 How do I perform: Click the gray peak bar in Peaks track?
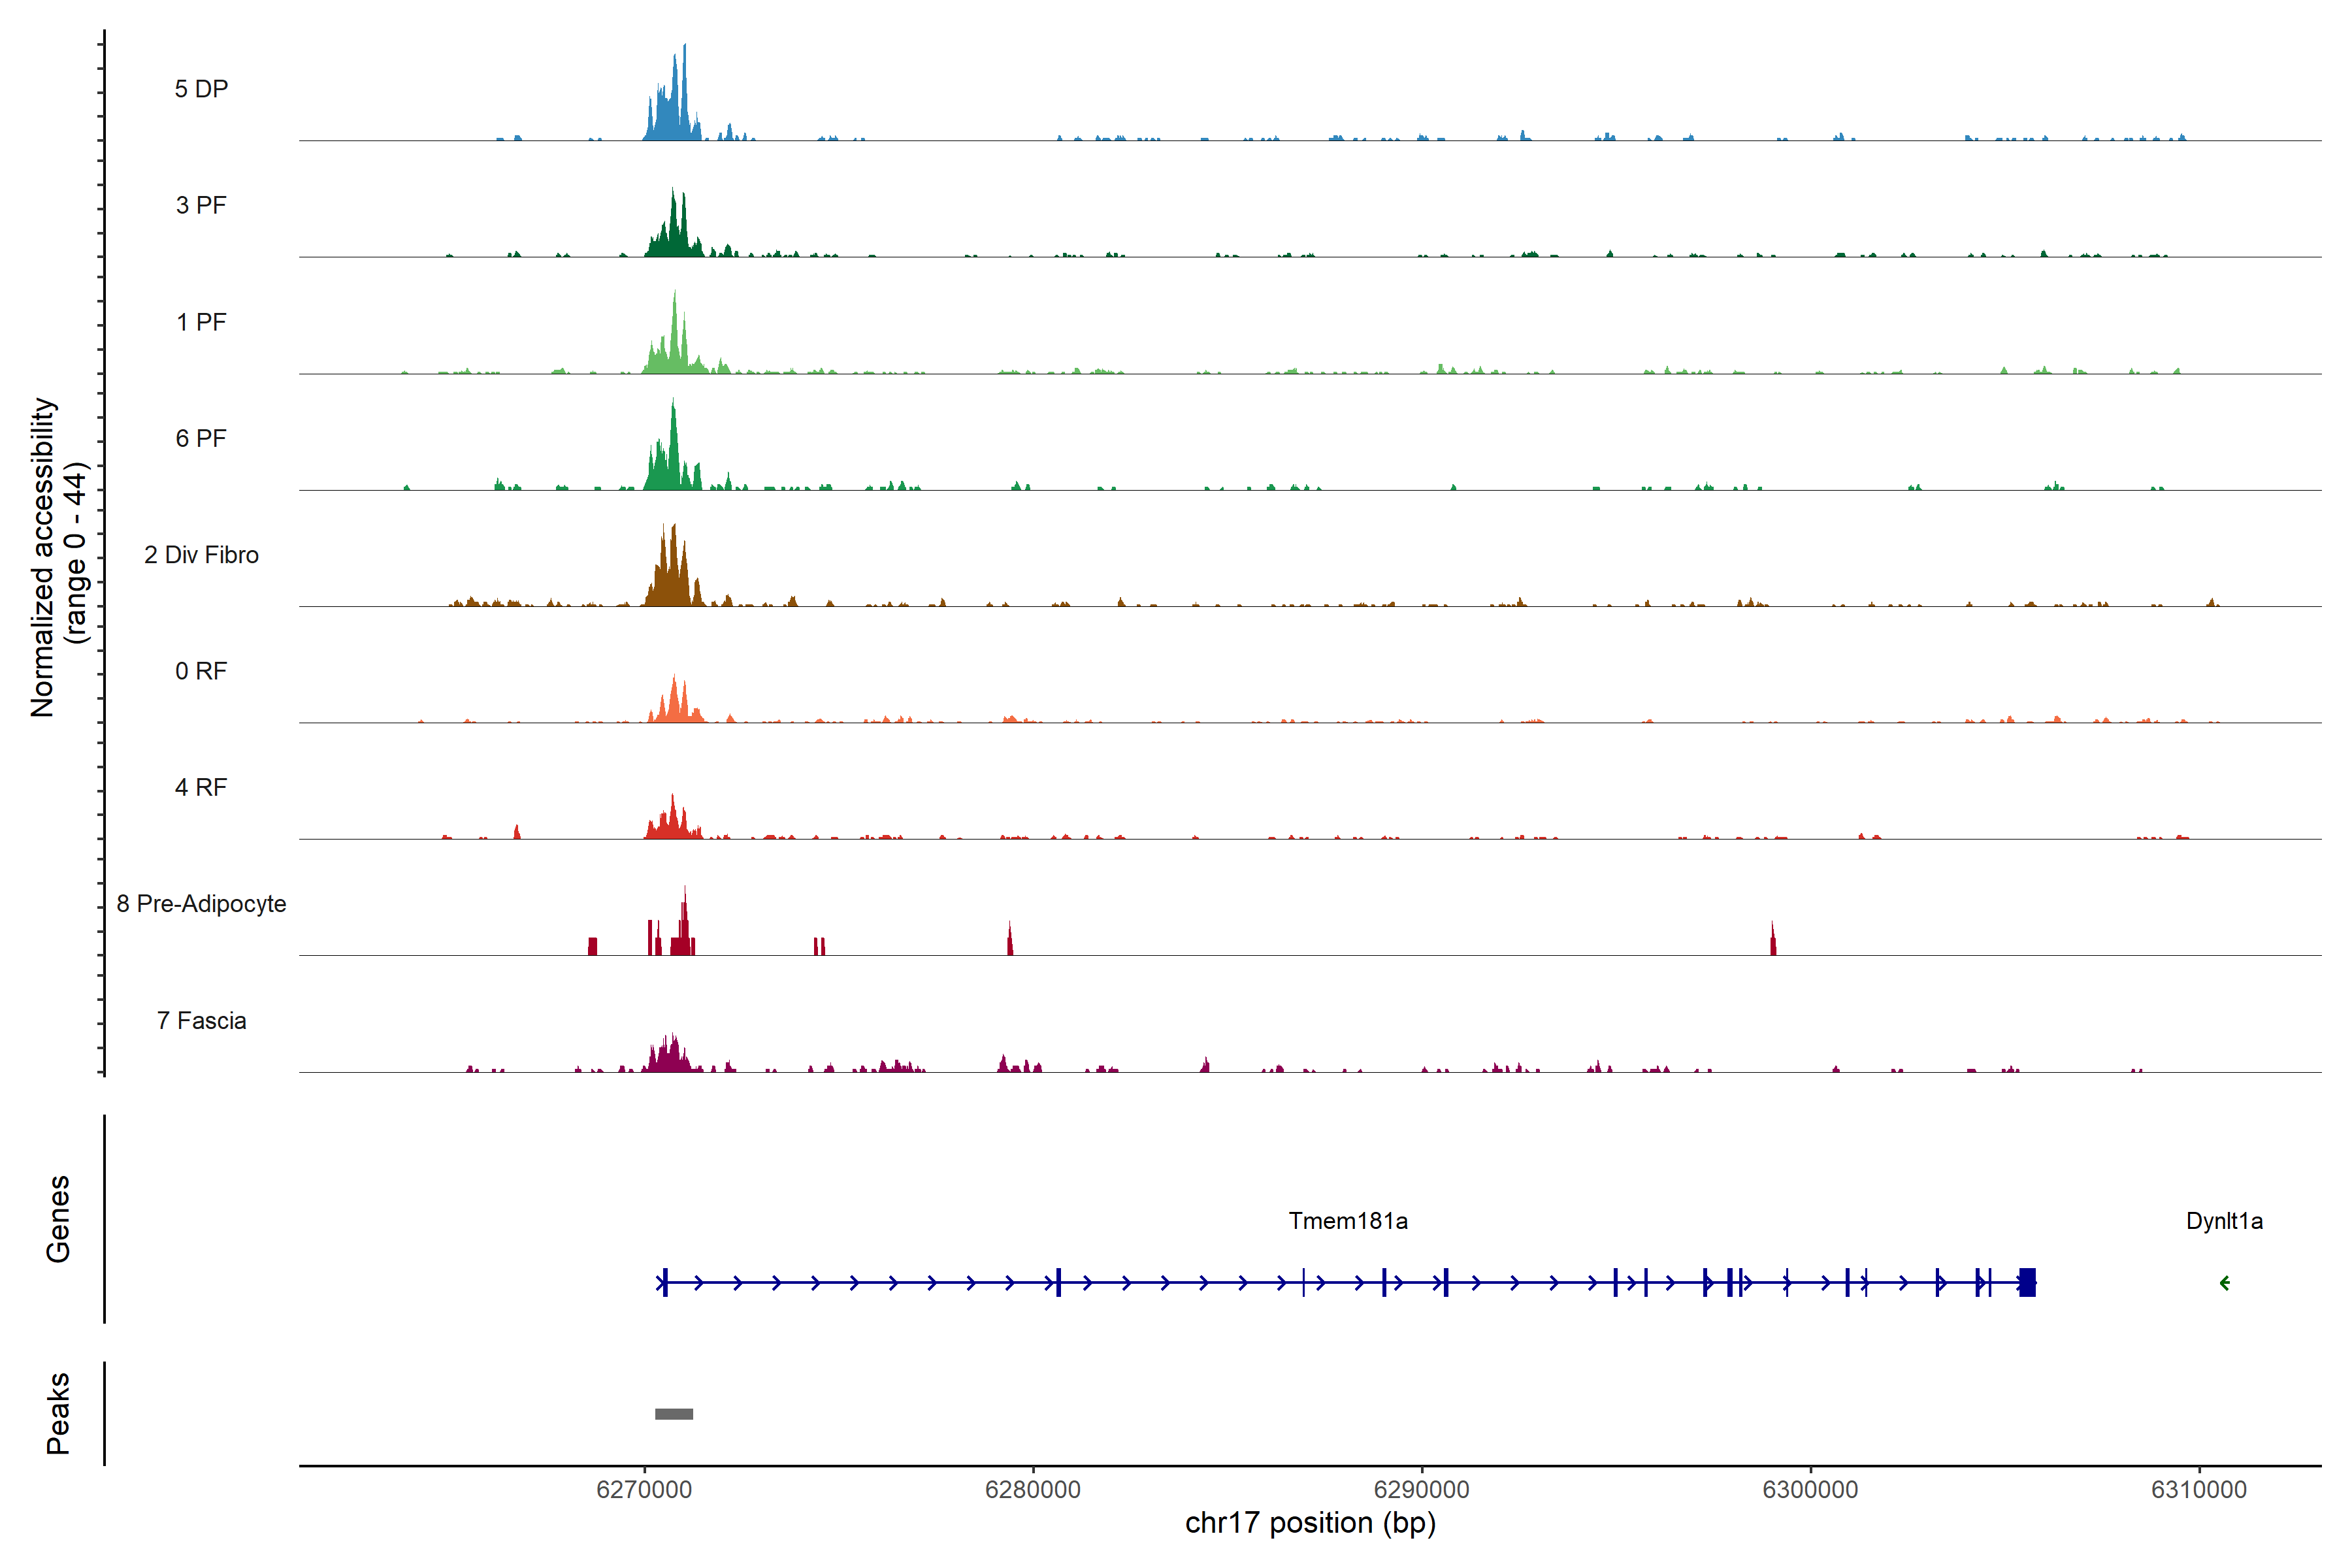[x=673, y=1413]
